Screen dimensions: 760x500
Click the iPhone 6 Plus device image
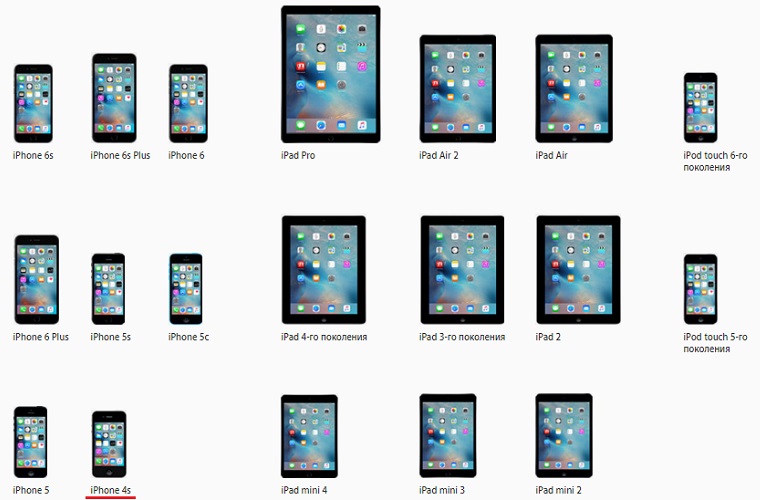37,280
